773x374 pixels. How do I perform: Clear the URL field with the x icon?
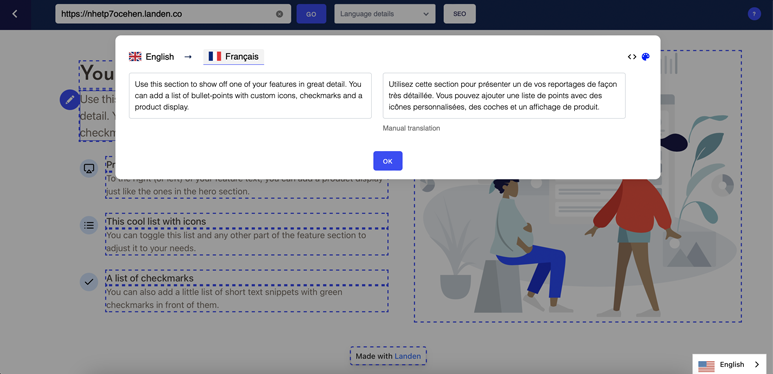click(x=280, y=14)
